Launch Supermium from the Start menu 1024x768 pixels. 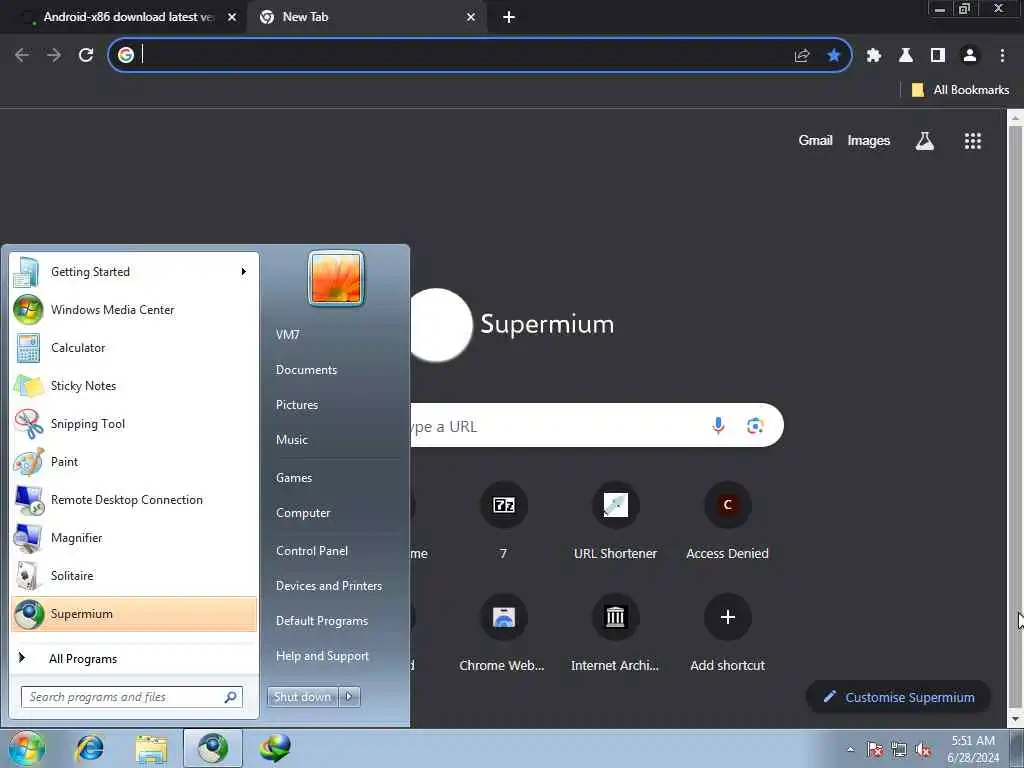pyautogui.click(x=134, y=614)
